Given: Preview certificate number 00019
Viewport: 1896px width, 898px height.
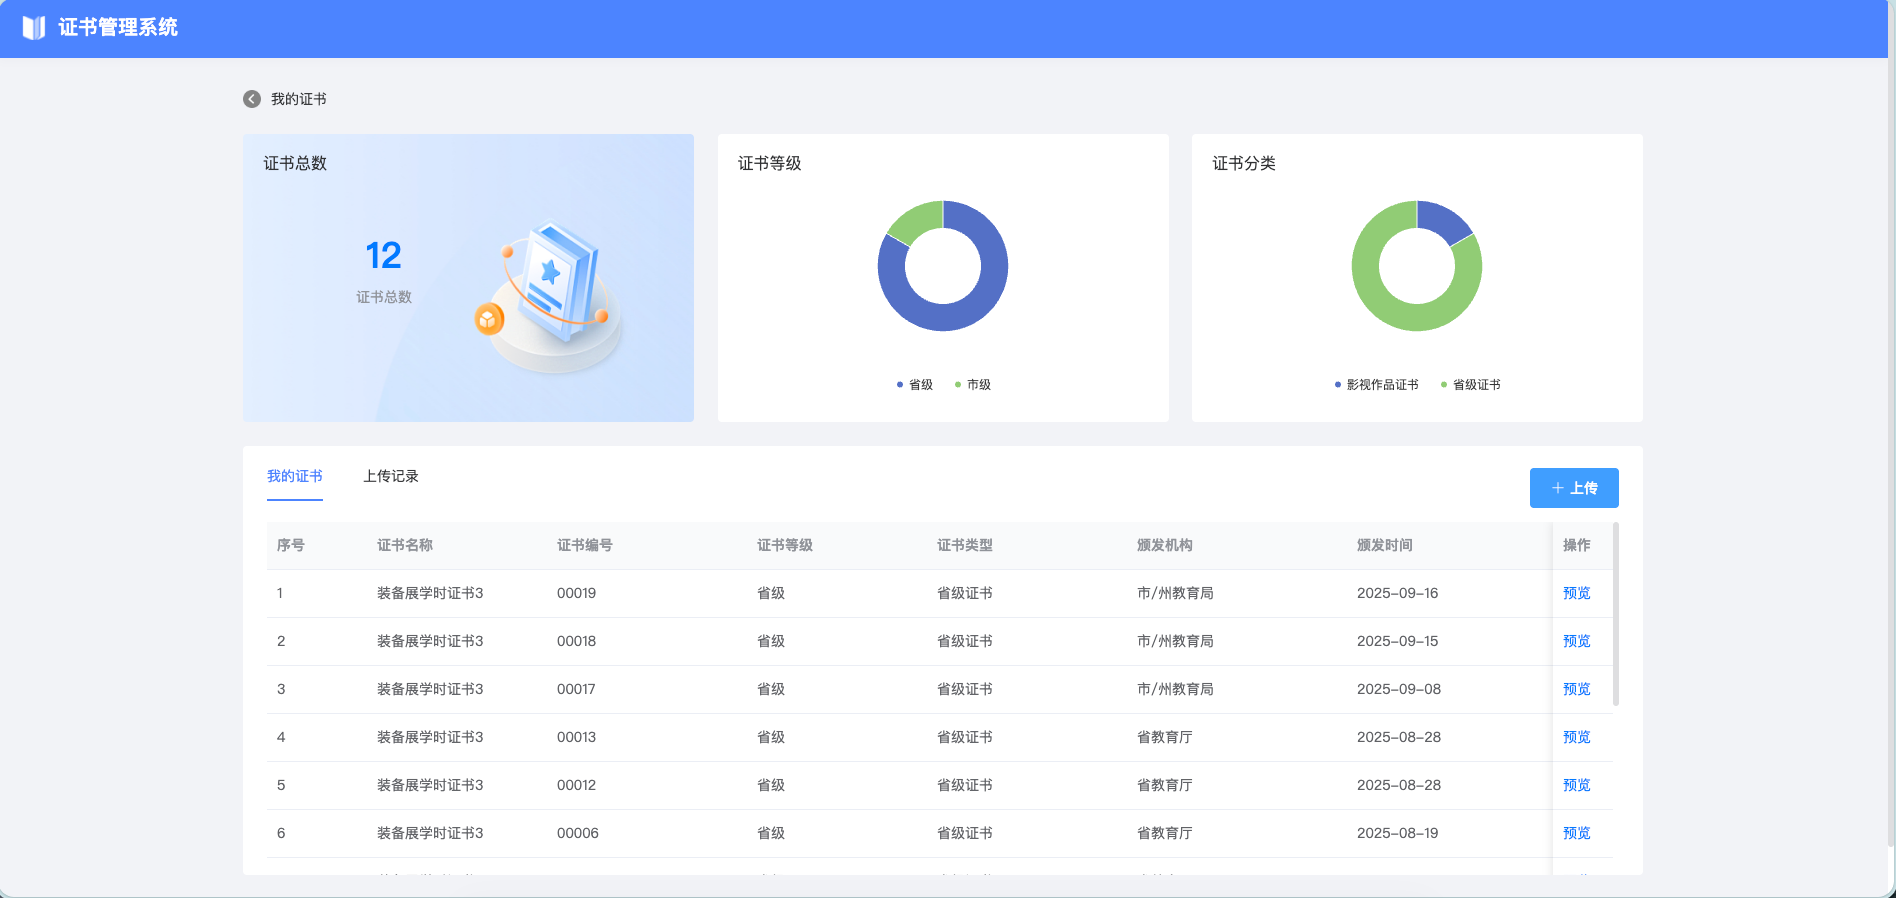Looking at the screenshot, I should 1576,593.
